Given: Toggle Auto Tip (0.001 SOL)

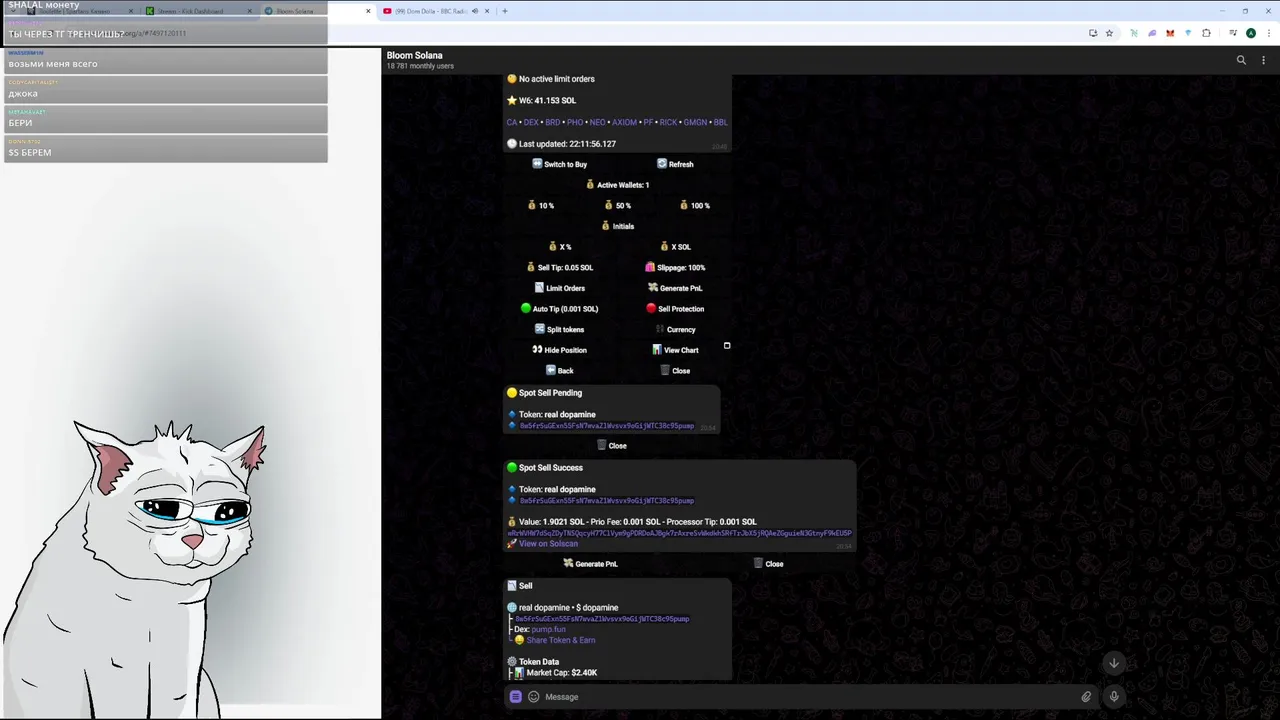Looking at the screenshot, I should click(x=560, y=309).
